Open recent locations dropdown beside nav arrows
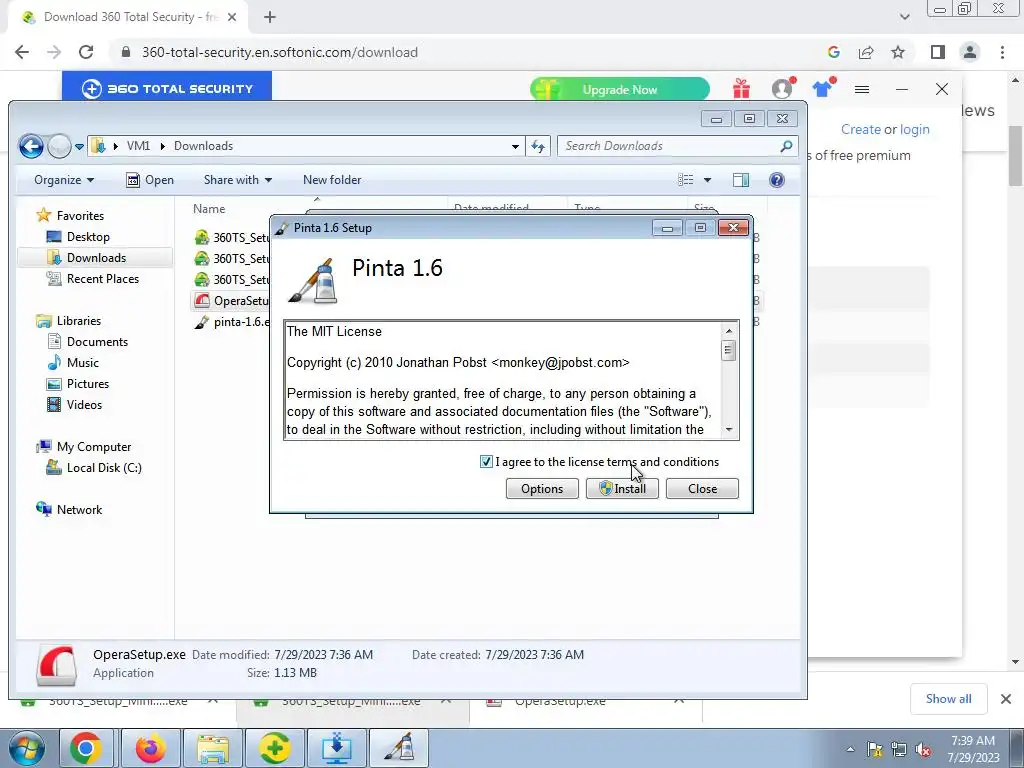The height and width of the screenshot is (768, 1024). (79, 146)
